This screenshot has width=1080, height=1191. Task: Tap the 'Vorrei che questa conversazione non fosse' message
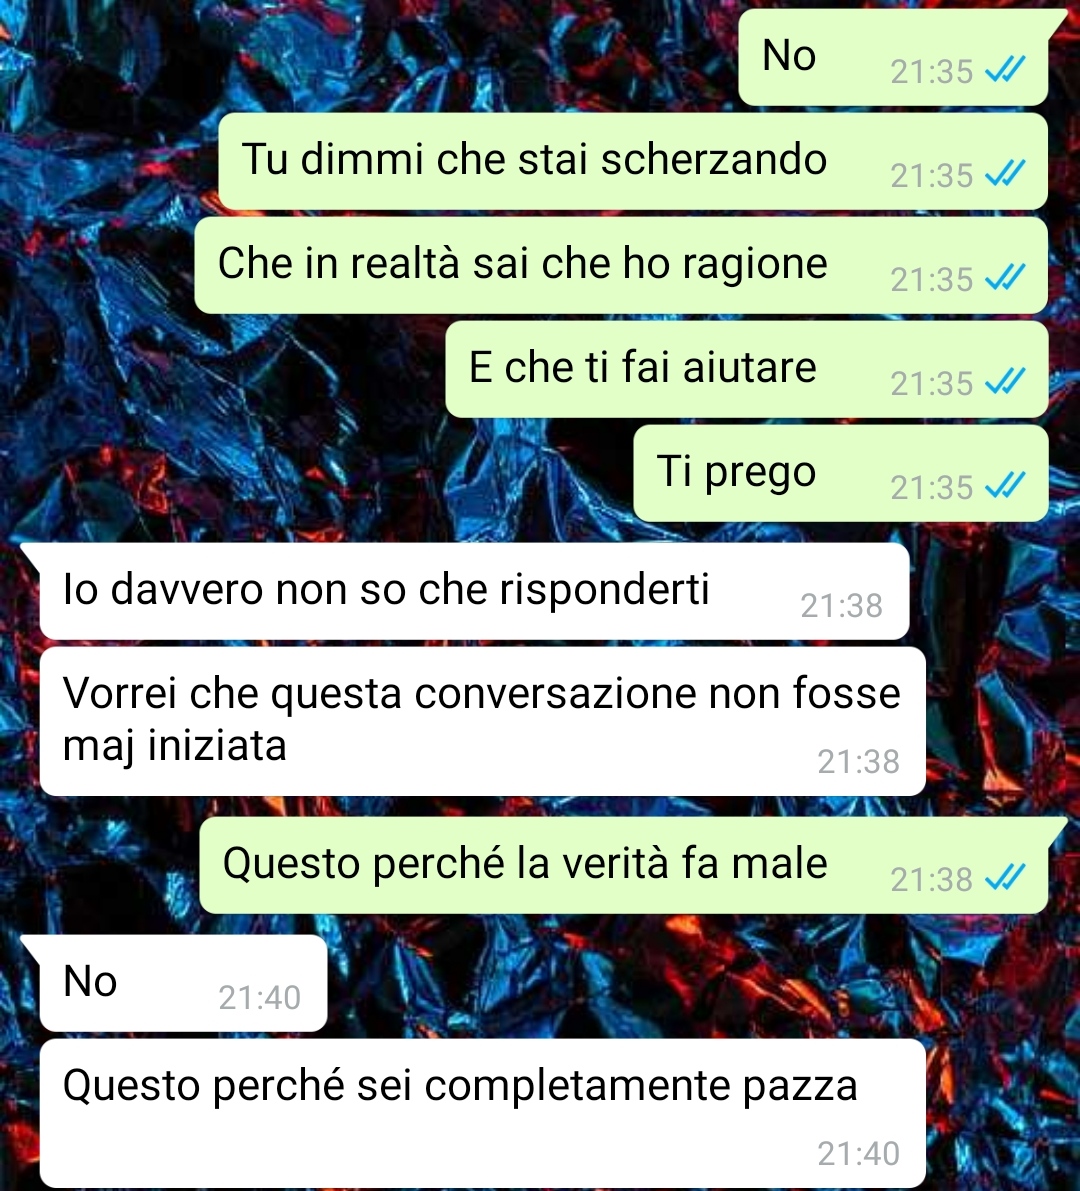point(482,721)
